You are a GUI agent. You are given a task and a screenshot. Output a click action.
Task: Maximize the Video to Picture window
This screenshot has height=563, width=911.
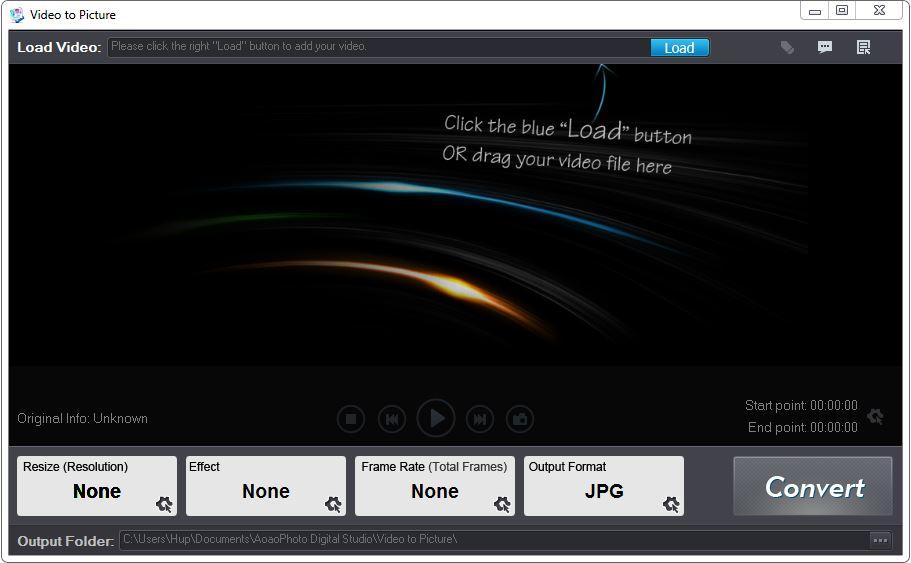(842, 10)
